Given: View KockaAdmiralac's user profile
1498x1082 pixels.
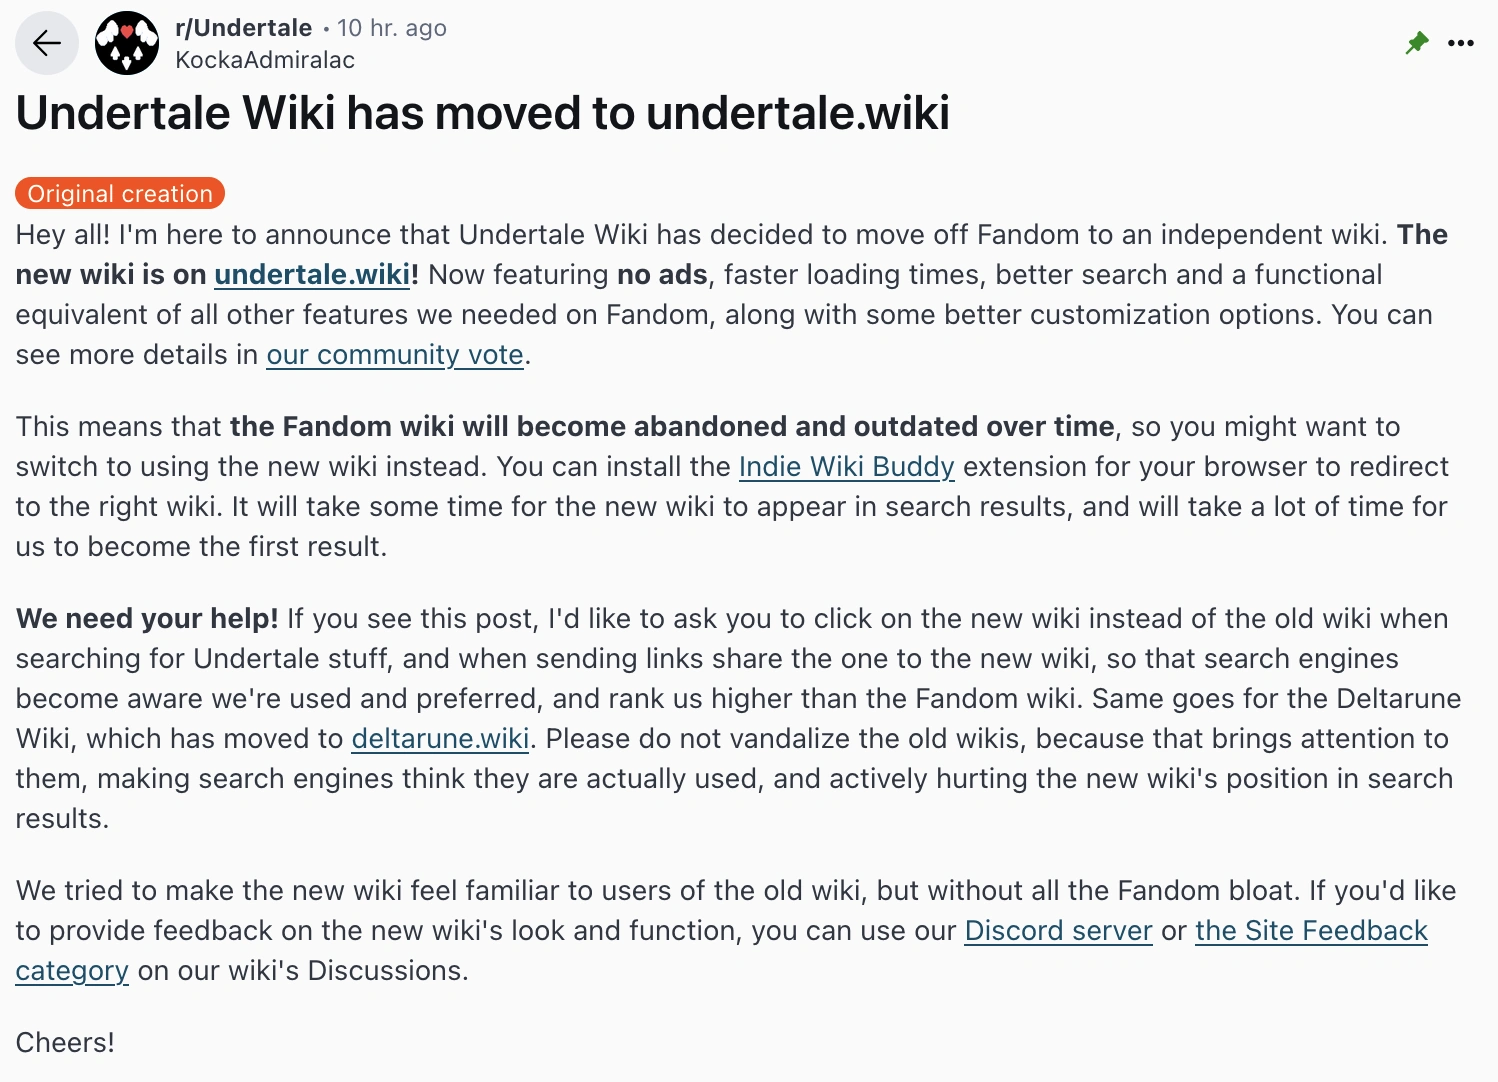Looking at the screenshot, I should tap(264, 60).
